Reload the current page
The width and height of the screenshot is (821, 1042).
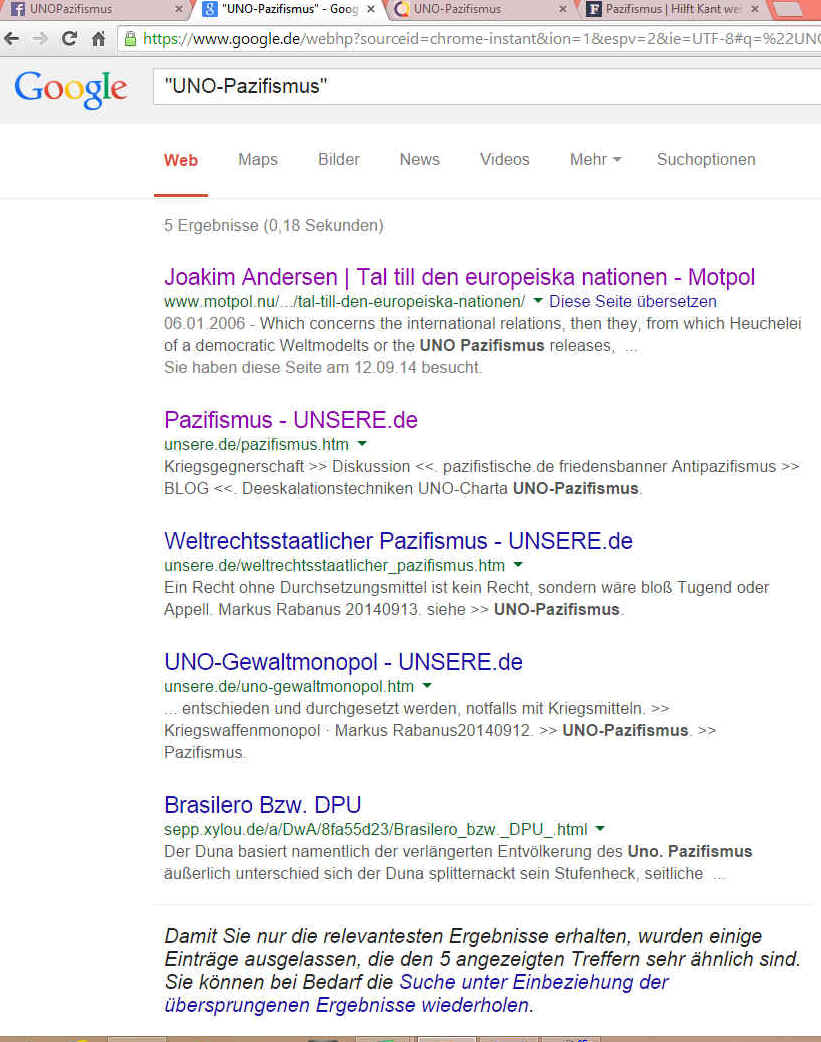click(69, 39)
